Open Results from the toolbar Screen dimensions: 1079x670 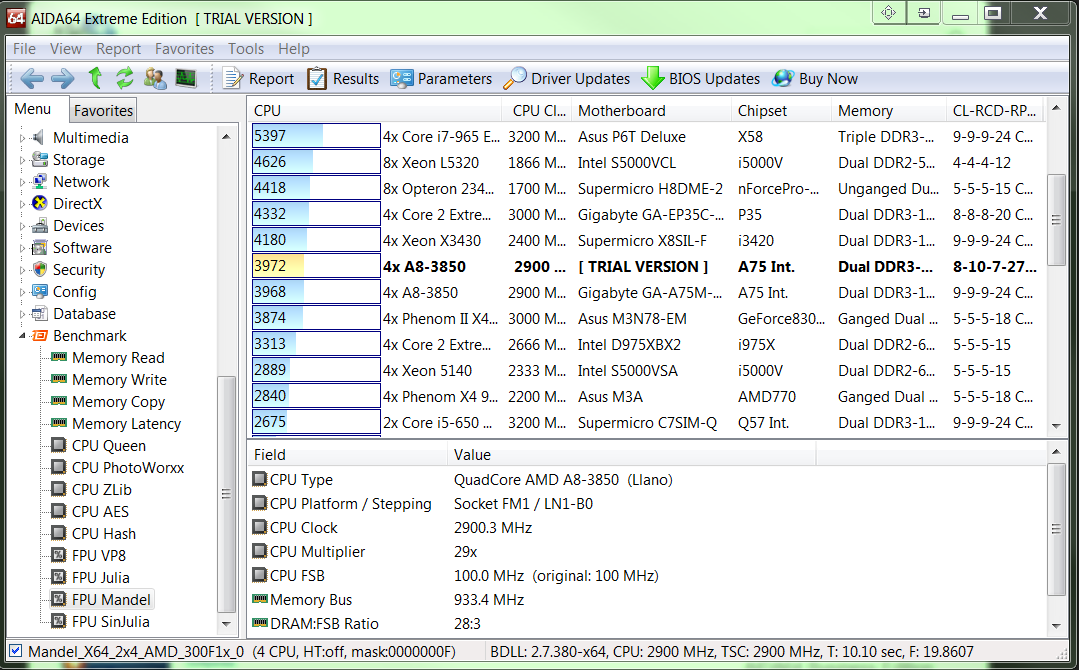[x=343, y=78]
